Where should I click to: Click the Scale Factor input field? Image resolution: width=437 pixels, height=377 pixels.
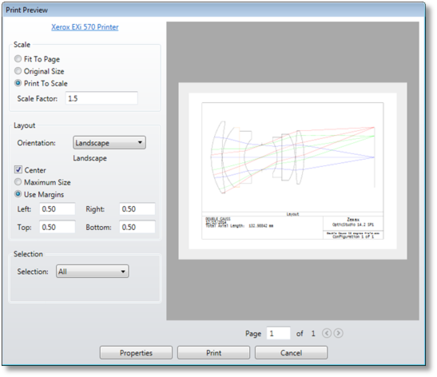click(101, 98)
